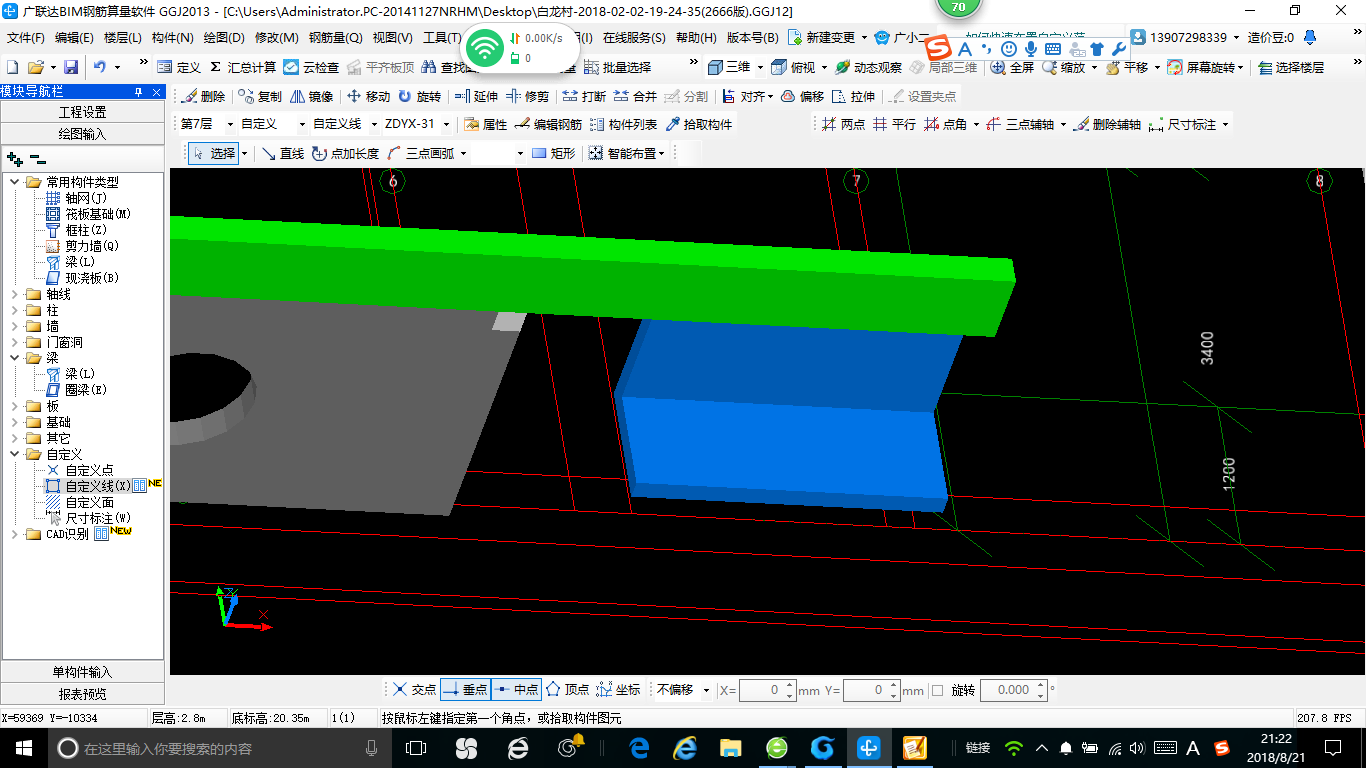Viewport: 1366px width, 768px height.
Task: Click the 删除 delete tool
Action: [203, 96]
